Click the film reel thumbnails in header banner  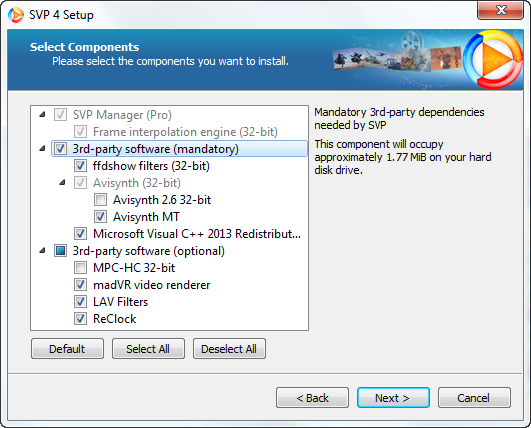point(397,54)
